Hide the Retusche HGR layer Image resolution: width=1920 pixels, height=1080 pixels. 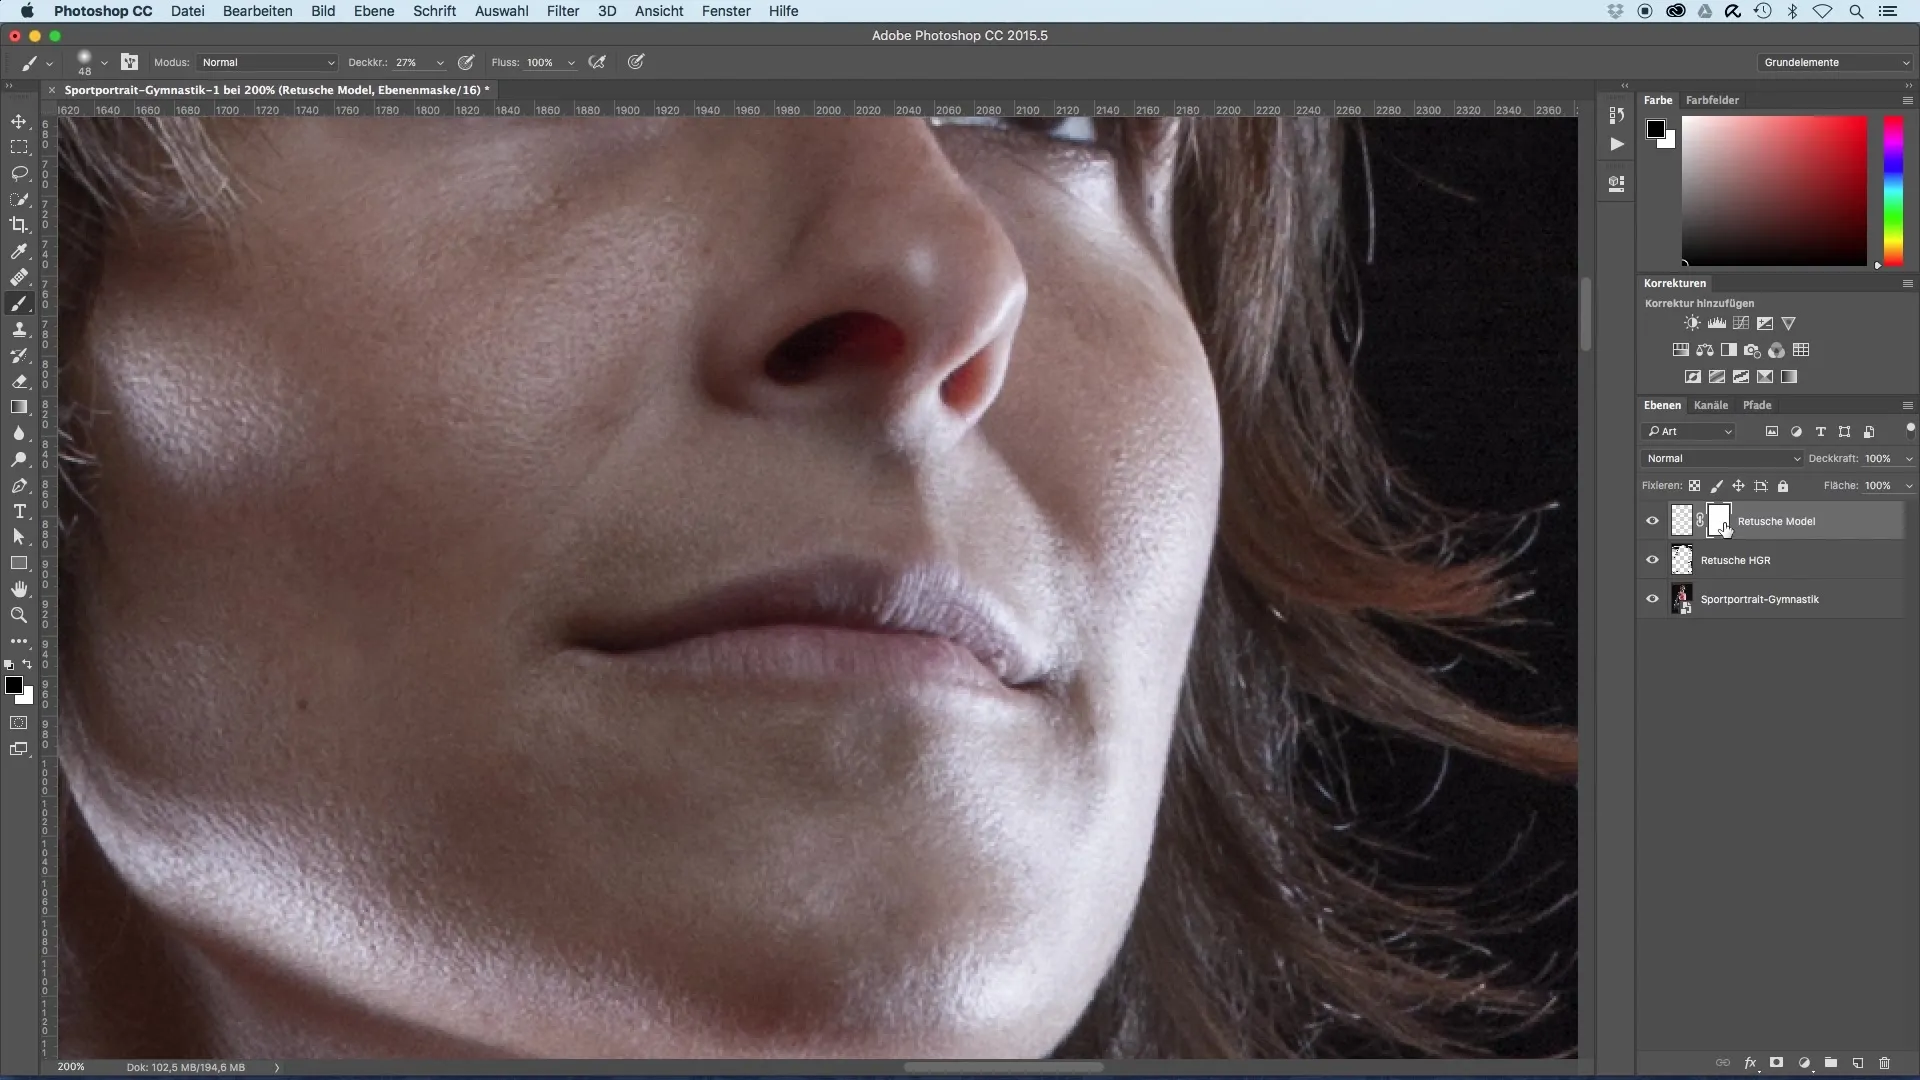tap(1652, 560)
